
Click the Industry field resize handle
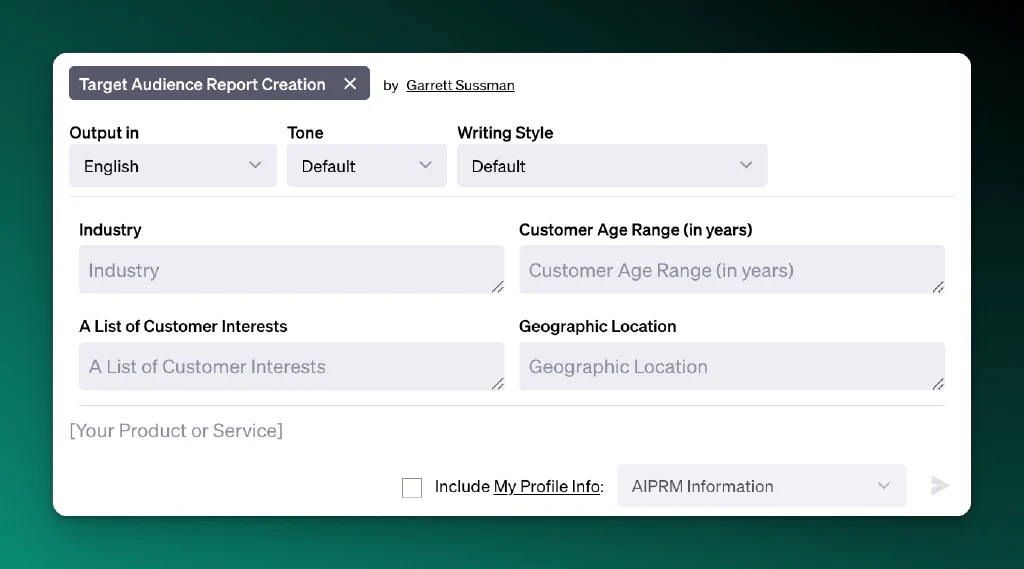pyautogui.click(x=498, y=287)
